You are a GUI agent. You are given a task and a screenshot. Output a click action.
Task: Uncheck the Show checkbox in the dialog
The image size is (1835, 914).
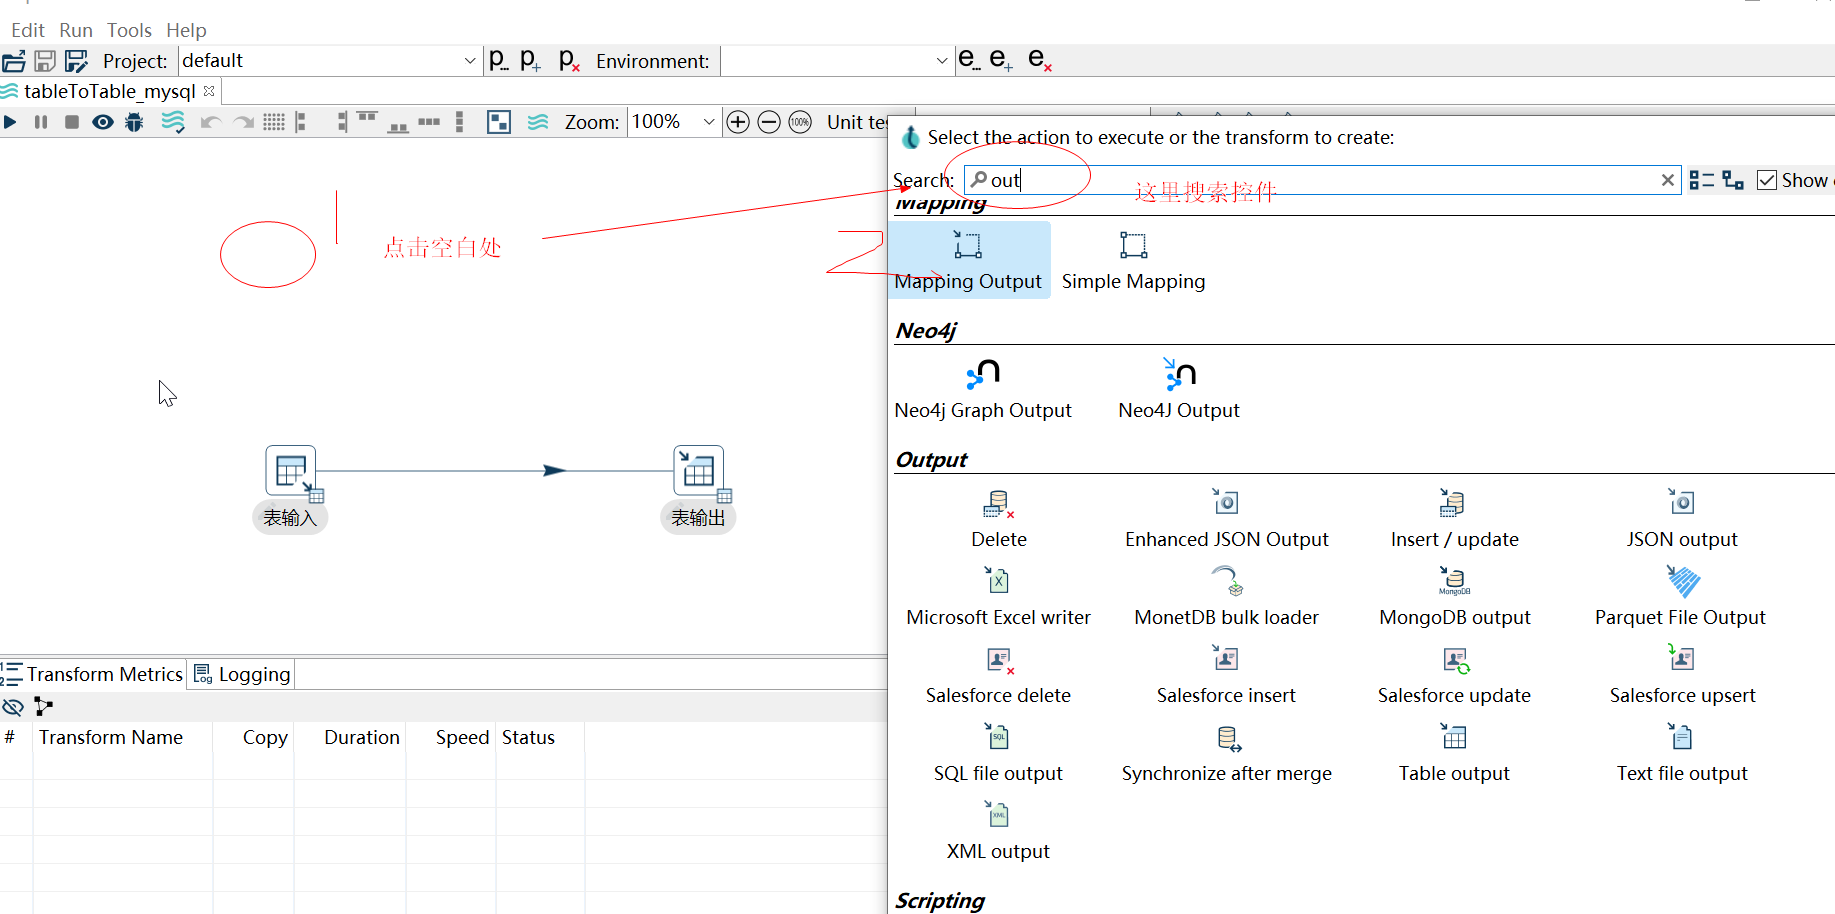[x=1767, y=179]
